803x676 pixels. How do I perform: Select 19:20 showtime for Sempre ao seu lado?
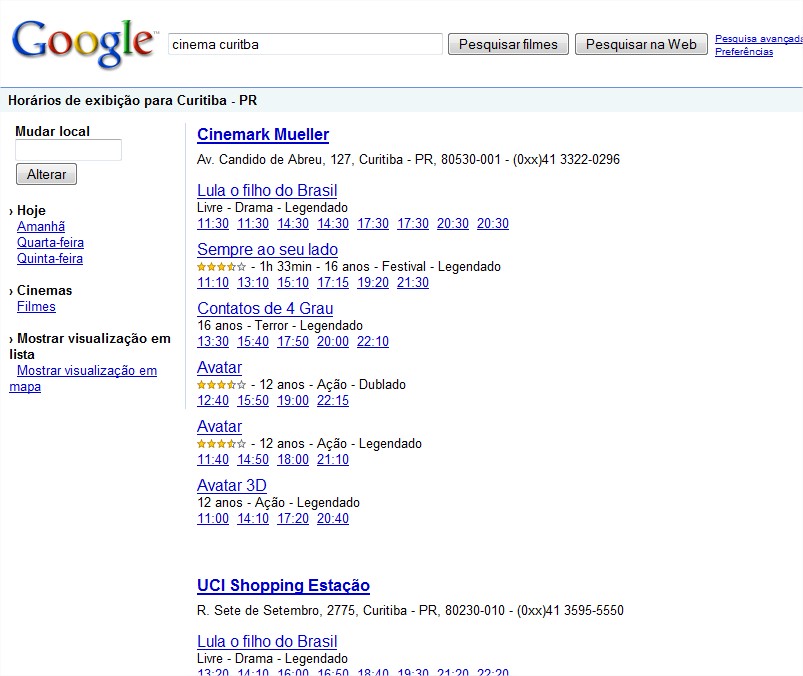click(373, 282)
